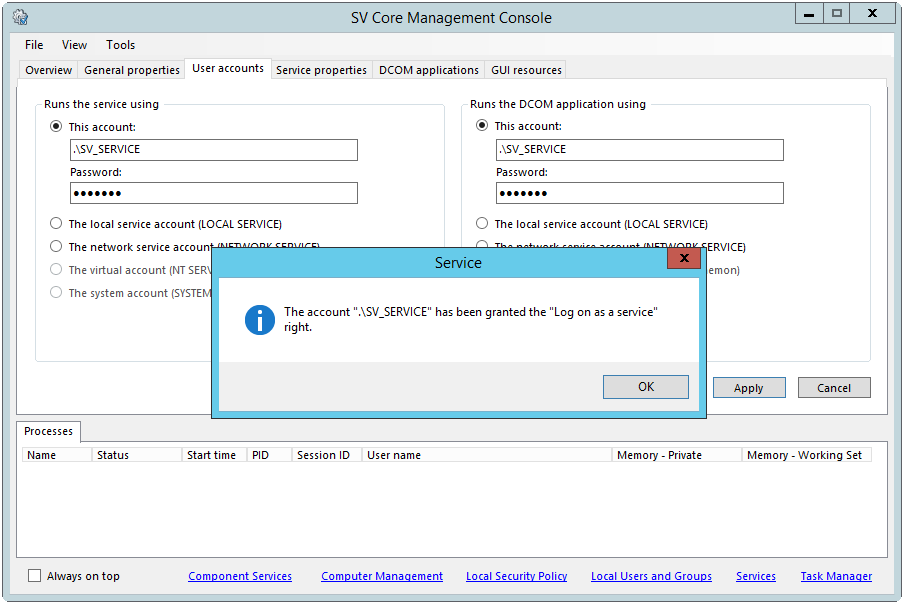Viewport: 904px width, 604px height.
Task: Focus the service account password field
Action: 214,193
